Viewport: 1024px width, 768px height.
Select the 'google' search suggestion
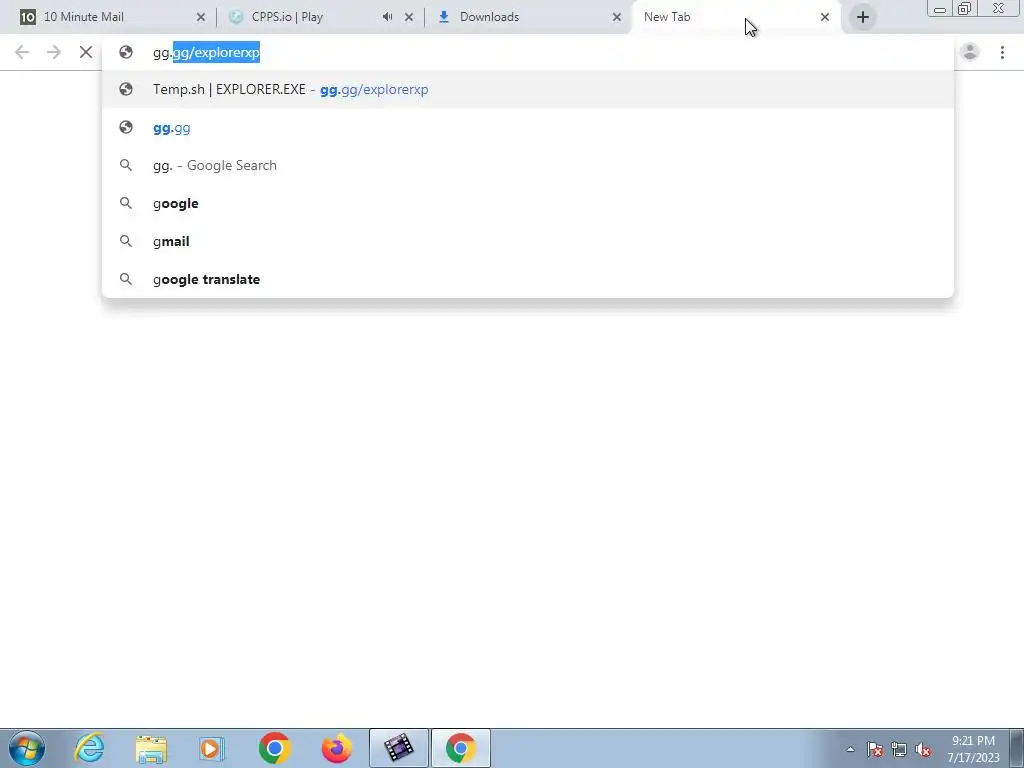coord(528,203)
